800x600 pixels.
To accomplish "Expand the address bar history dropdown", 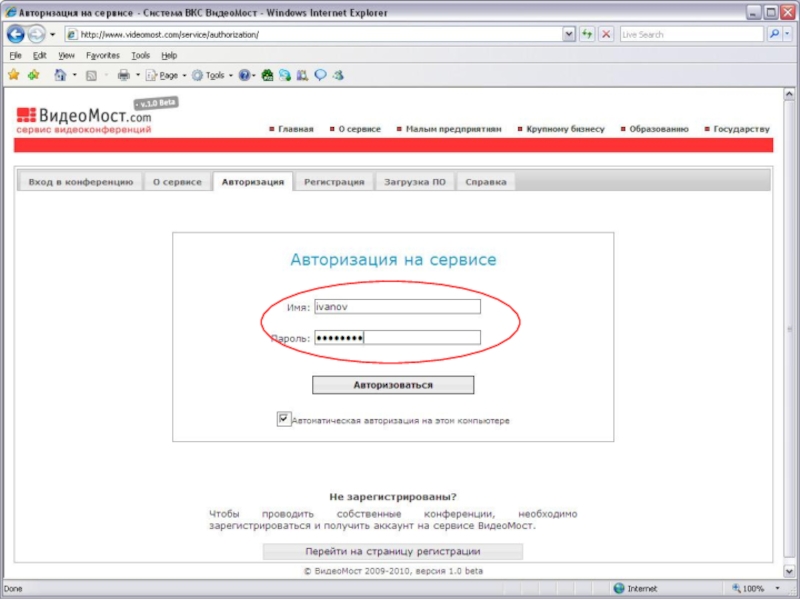I will pos(569,34).
